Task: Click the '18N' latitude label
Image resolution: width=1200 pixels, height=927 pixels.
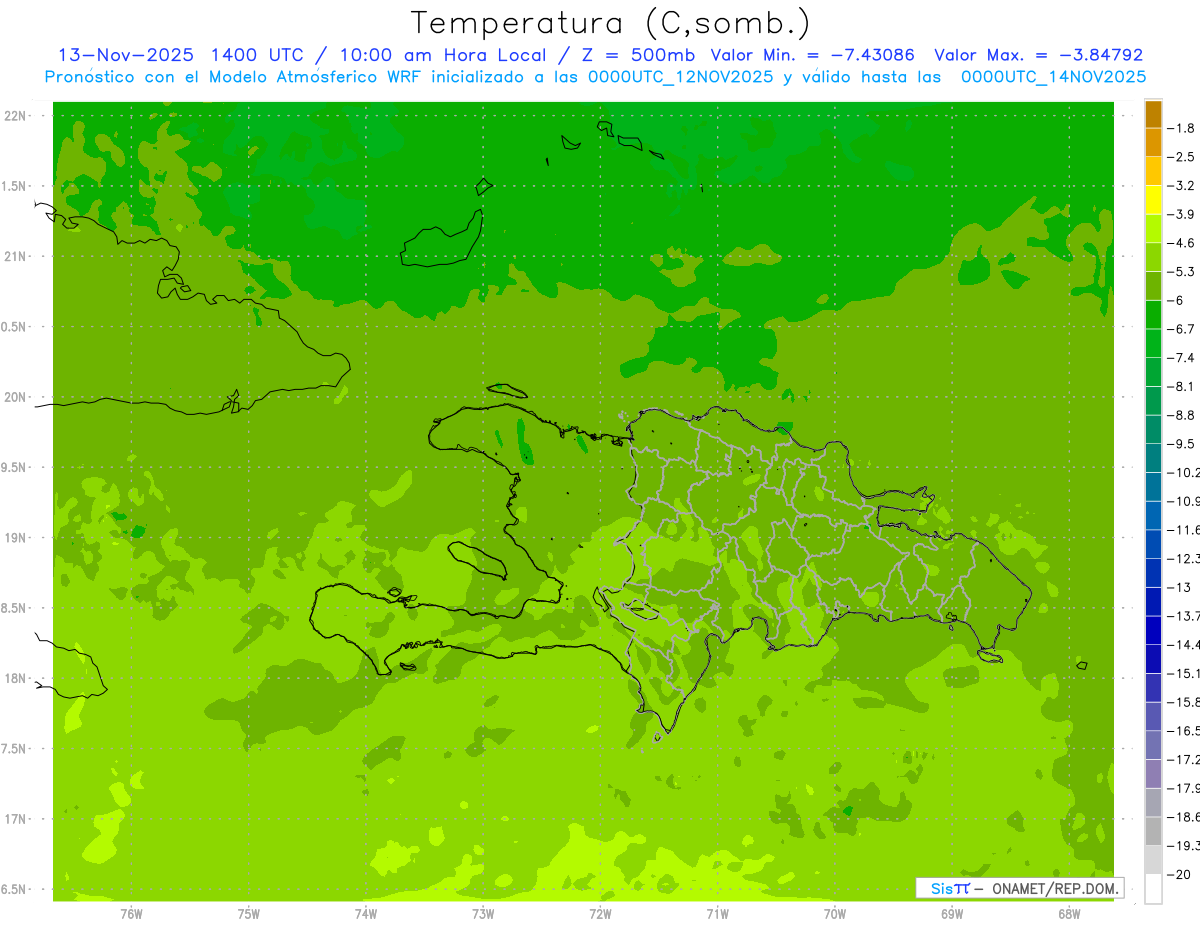Action: [x=15, y=679]
